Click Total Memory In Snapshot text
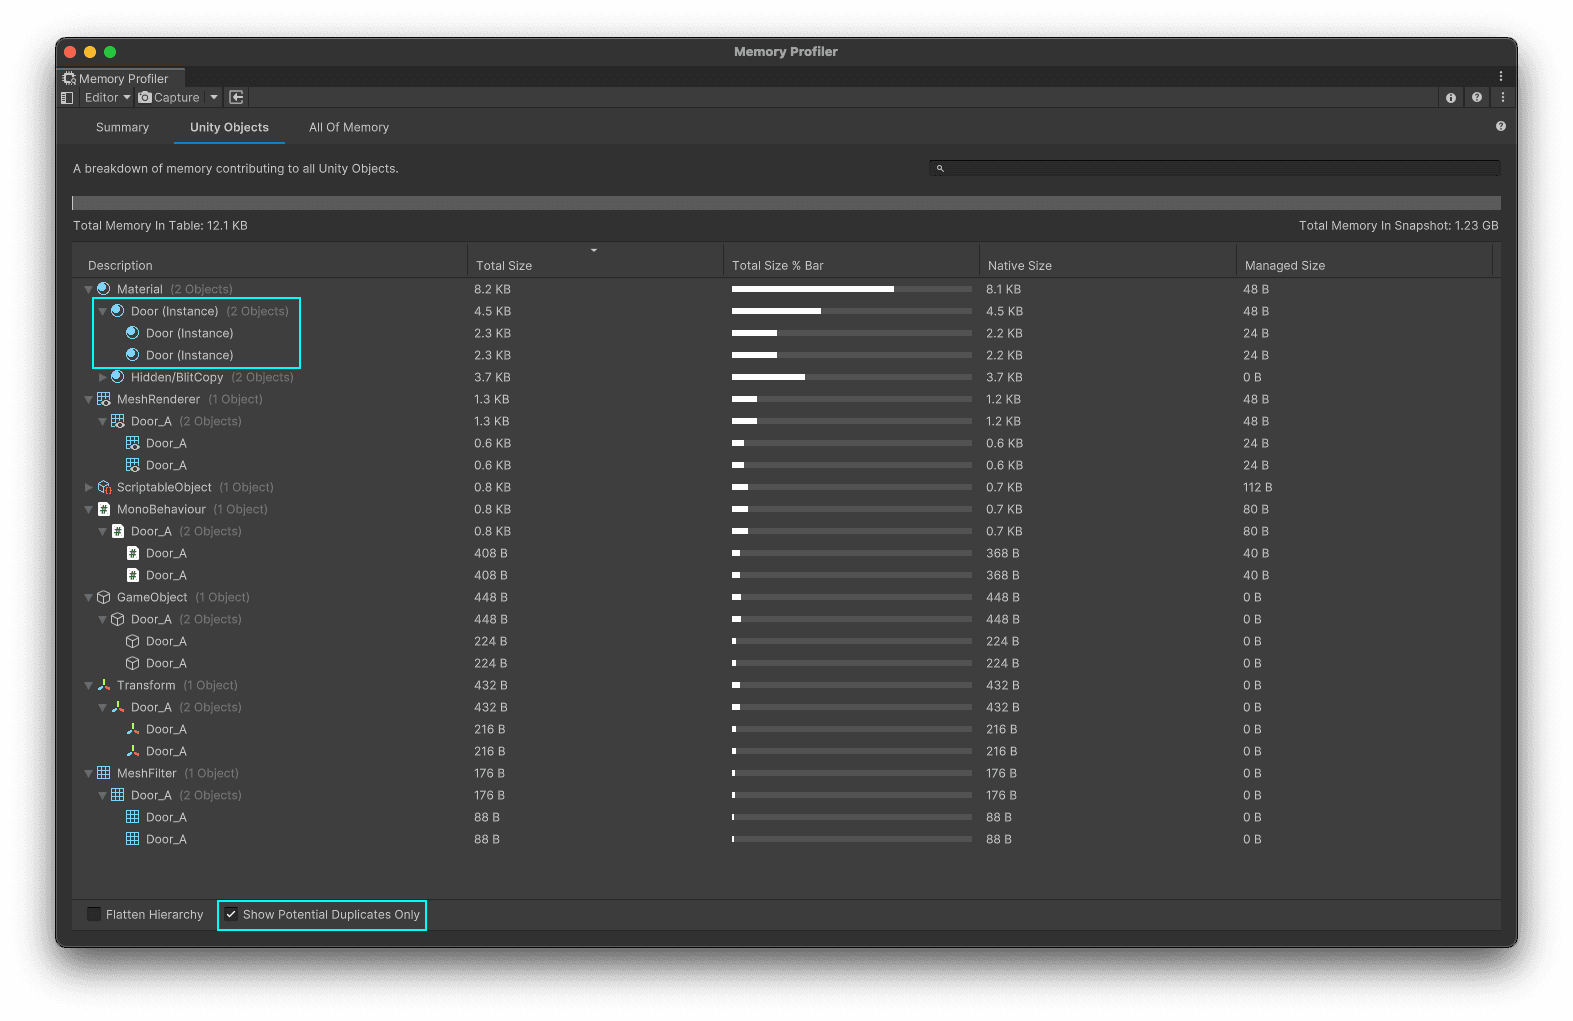 [1398, 226]
